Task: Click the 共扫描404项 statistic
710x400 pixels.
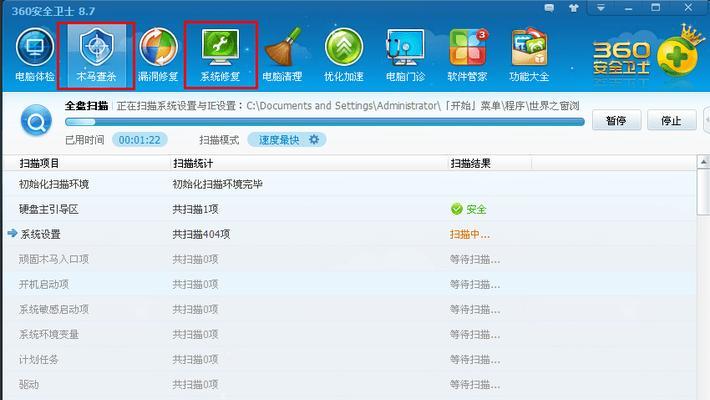Action: pos(201,234)
